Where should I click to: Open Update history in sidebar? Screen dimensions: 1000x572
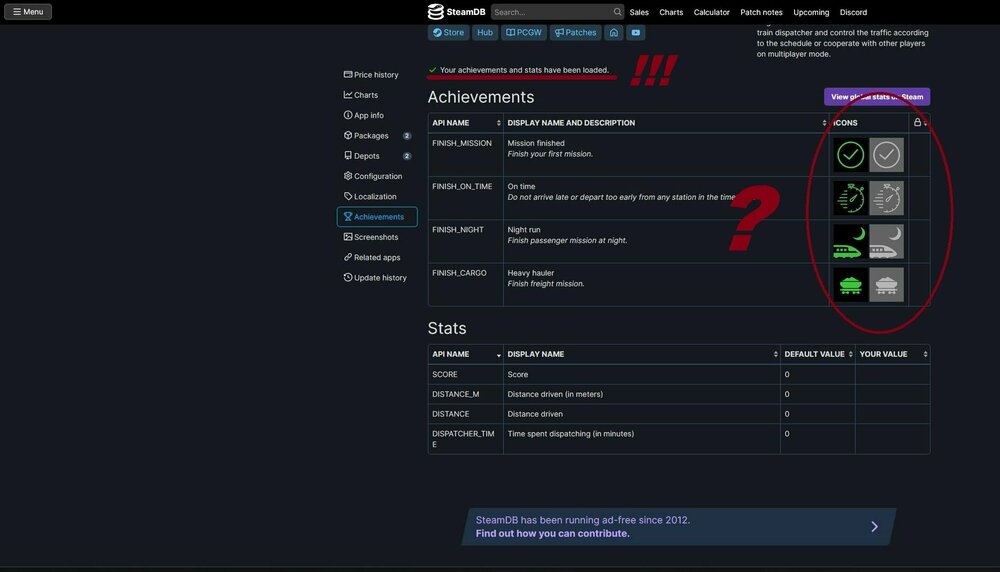click(376, 278)
